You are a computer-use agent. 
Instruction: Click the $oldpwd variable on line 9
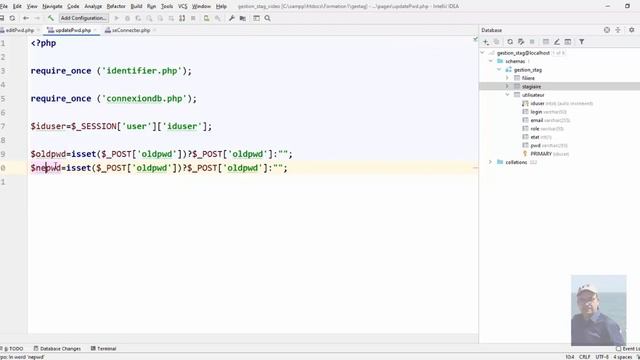[48, 154]
